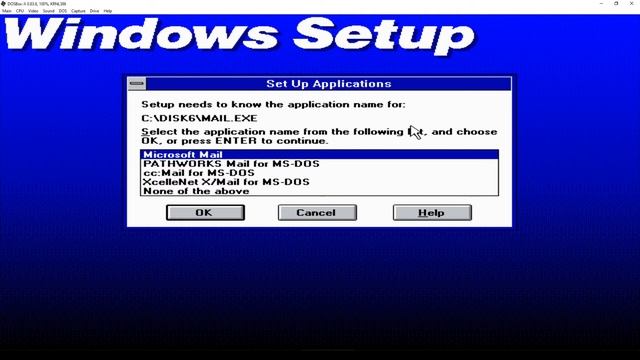Screen dimensions: 640x360
Task: Open the CPU menu
Action: tap(20, 11)
